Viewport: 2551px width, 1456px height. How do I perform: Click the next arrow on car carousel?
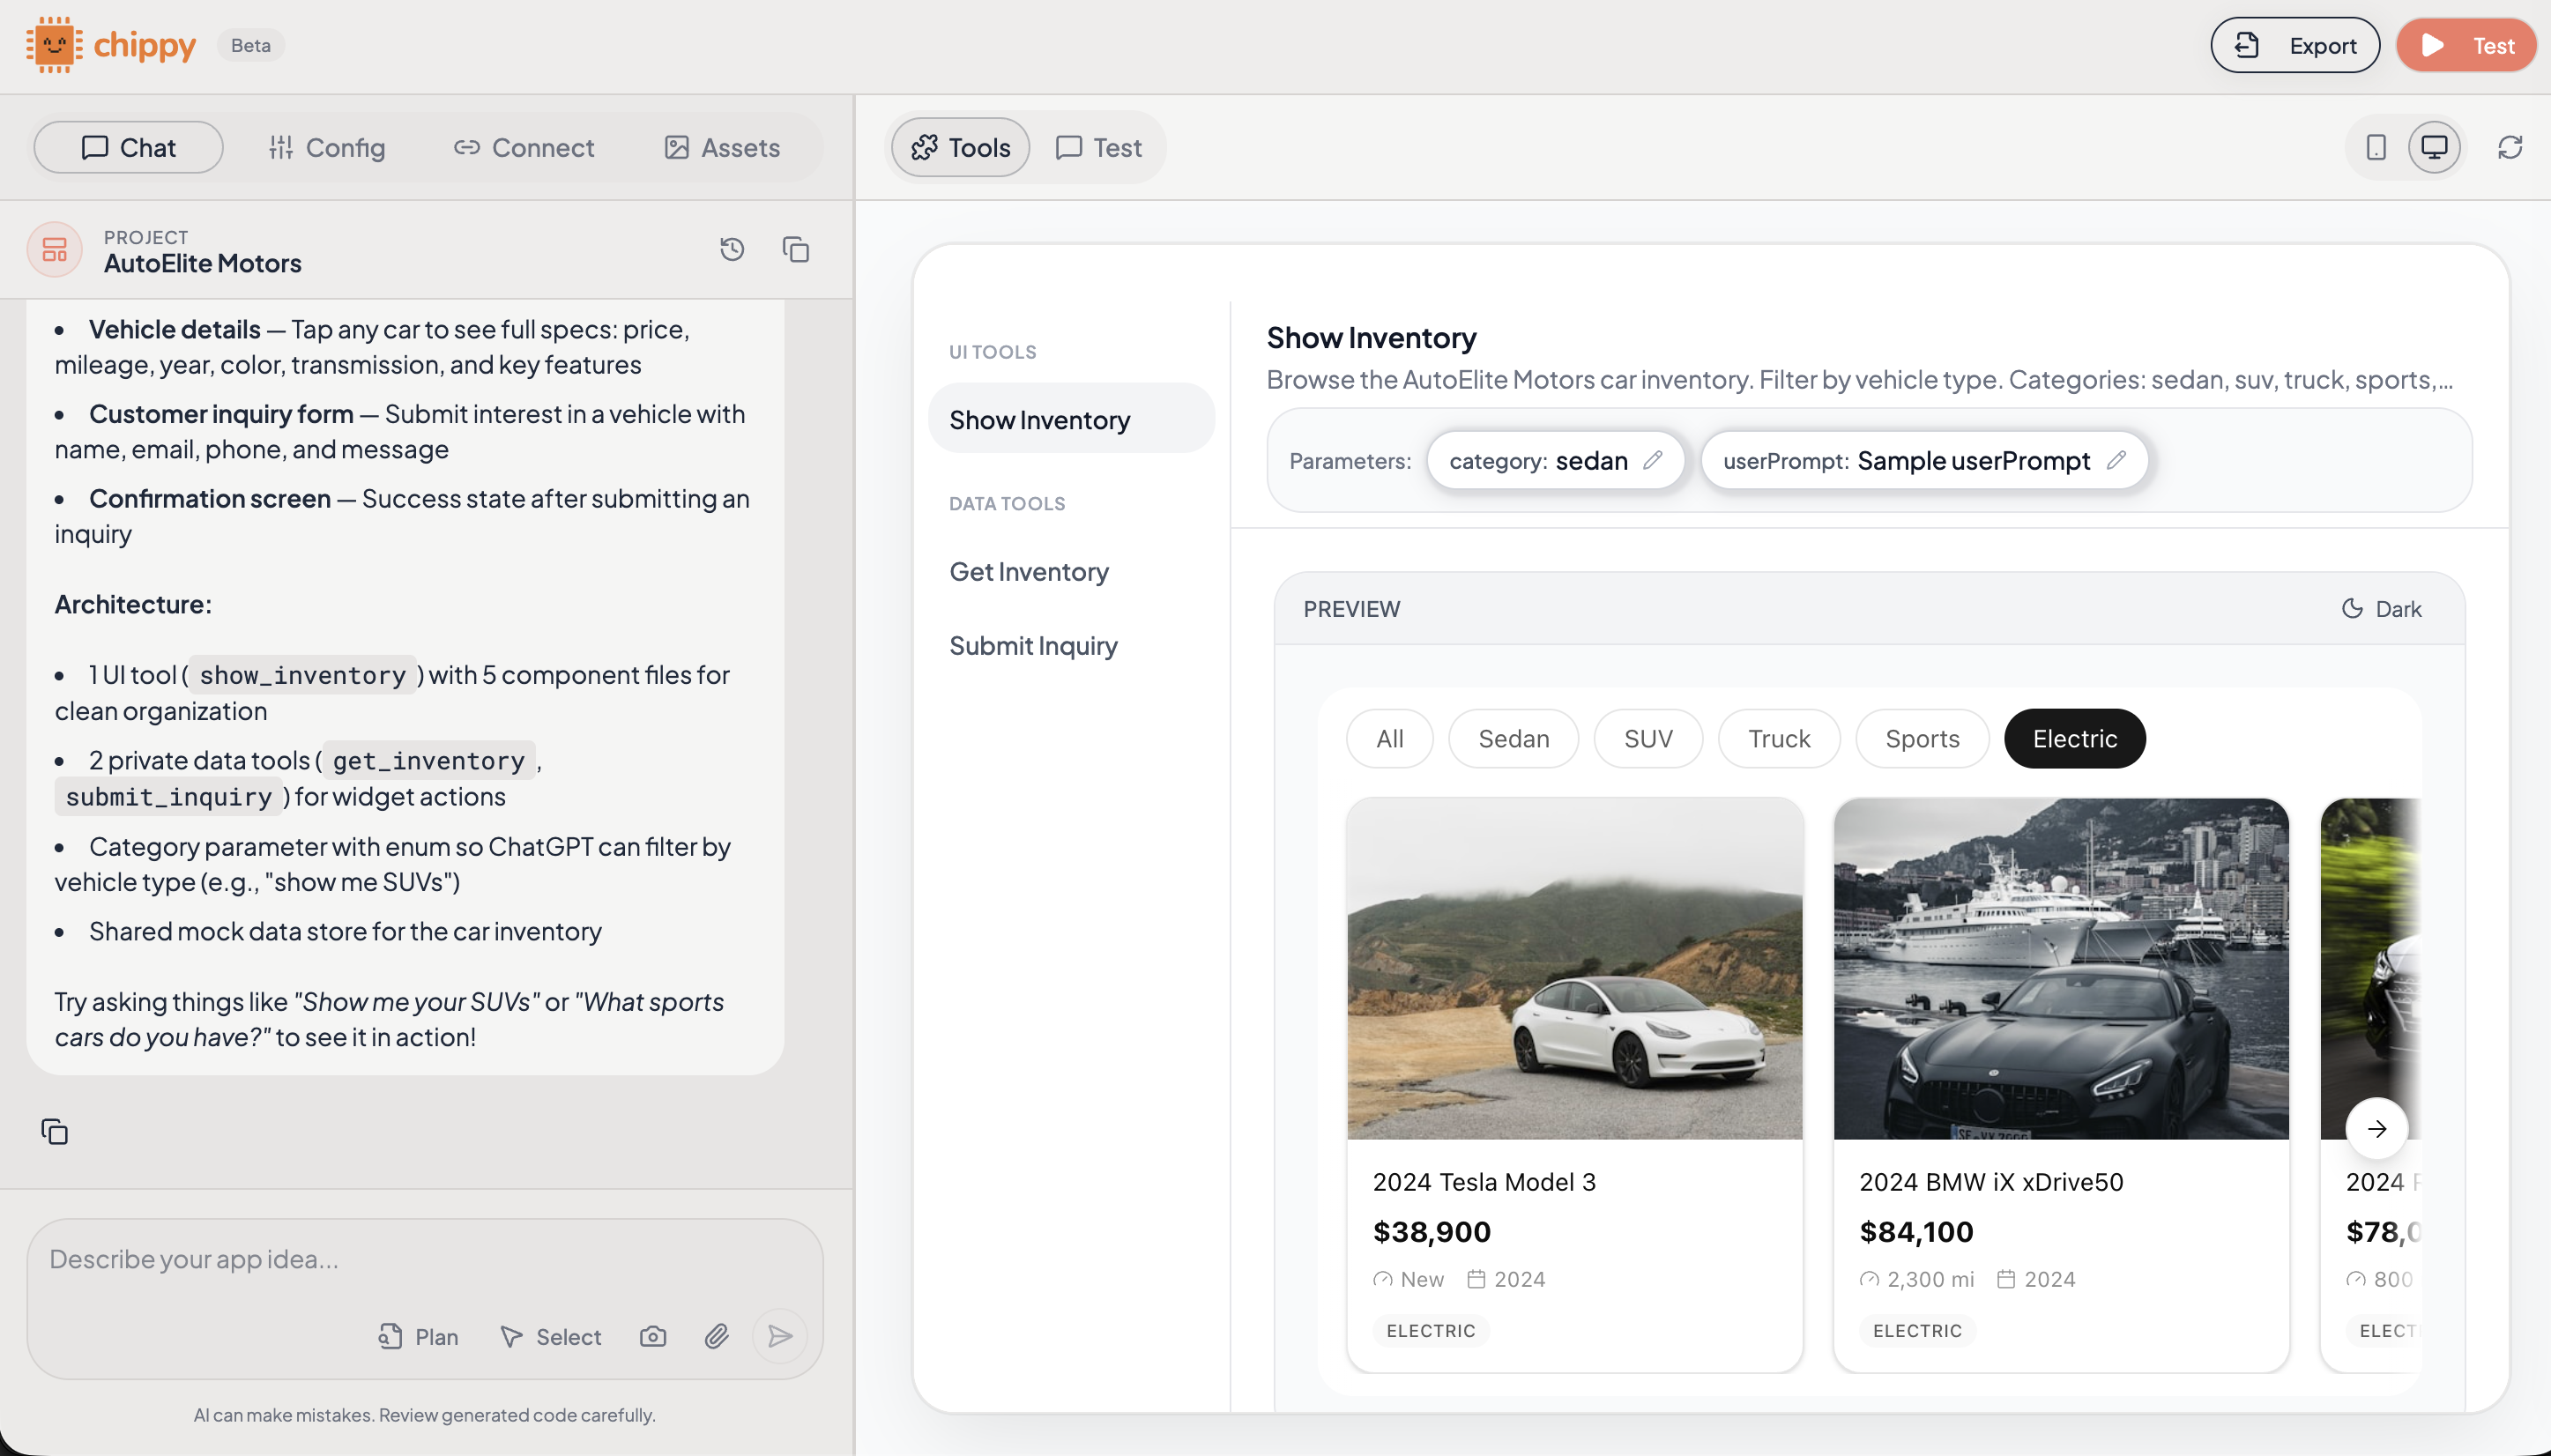(2377, 1129)
